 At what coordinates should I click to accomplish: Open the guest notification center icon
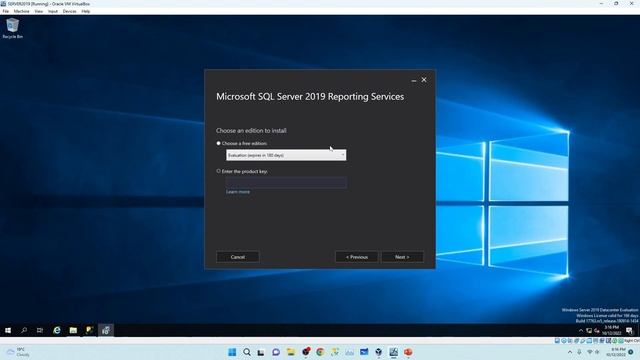click(629, 331)
